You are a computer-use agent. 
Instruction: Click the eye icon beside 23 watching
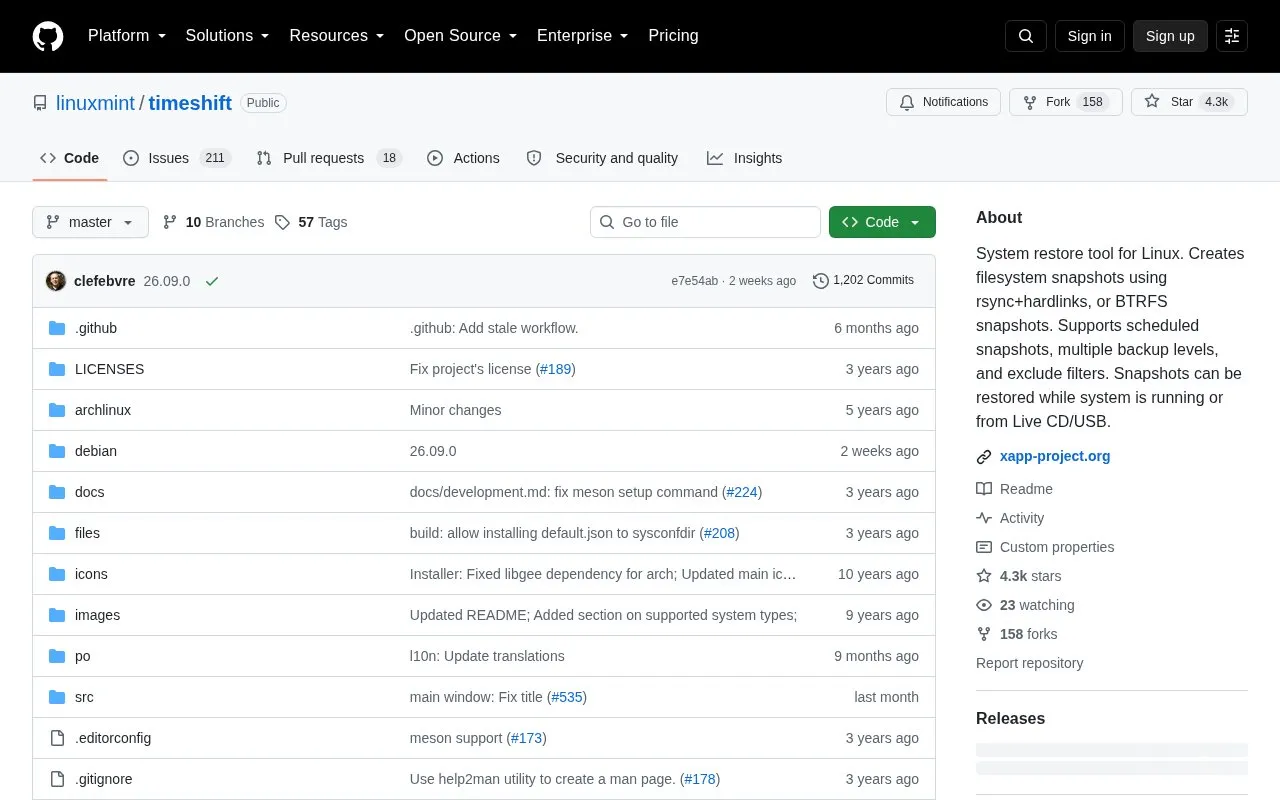(984, 605)
